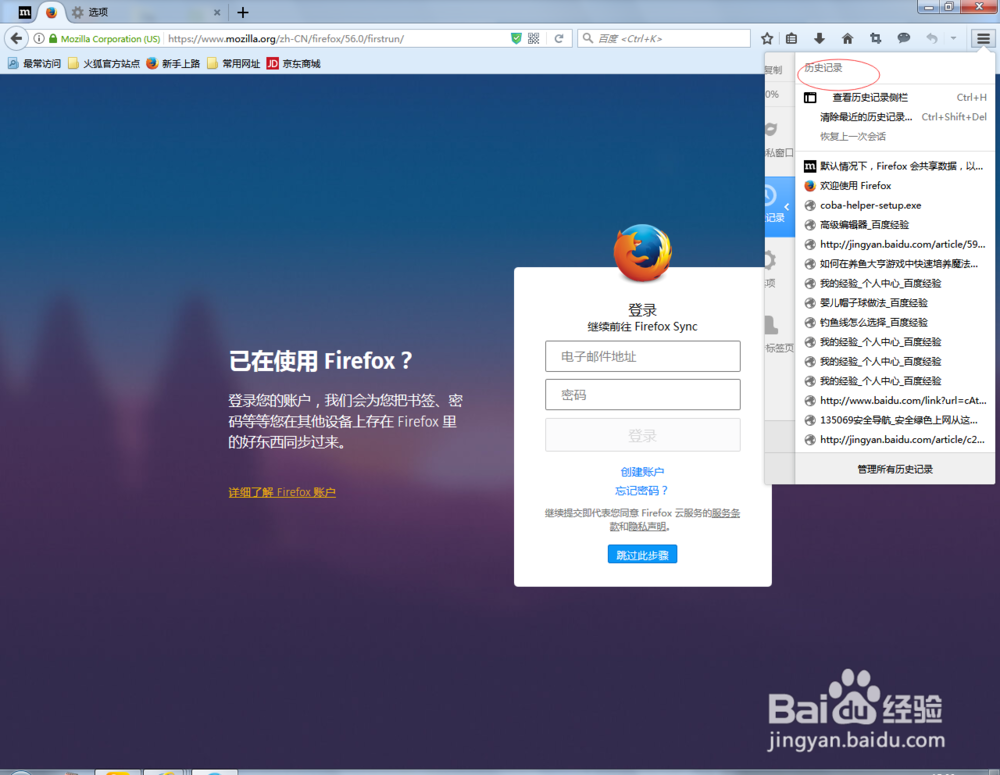Click the green padlock security icon
This screenshot has width=1000, height=775.
[x=53, y=38]
